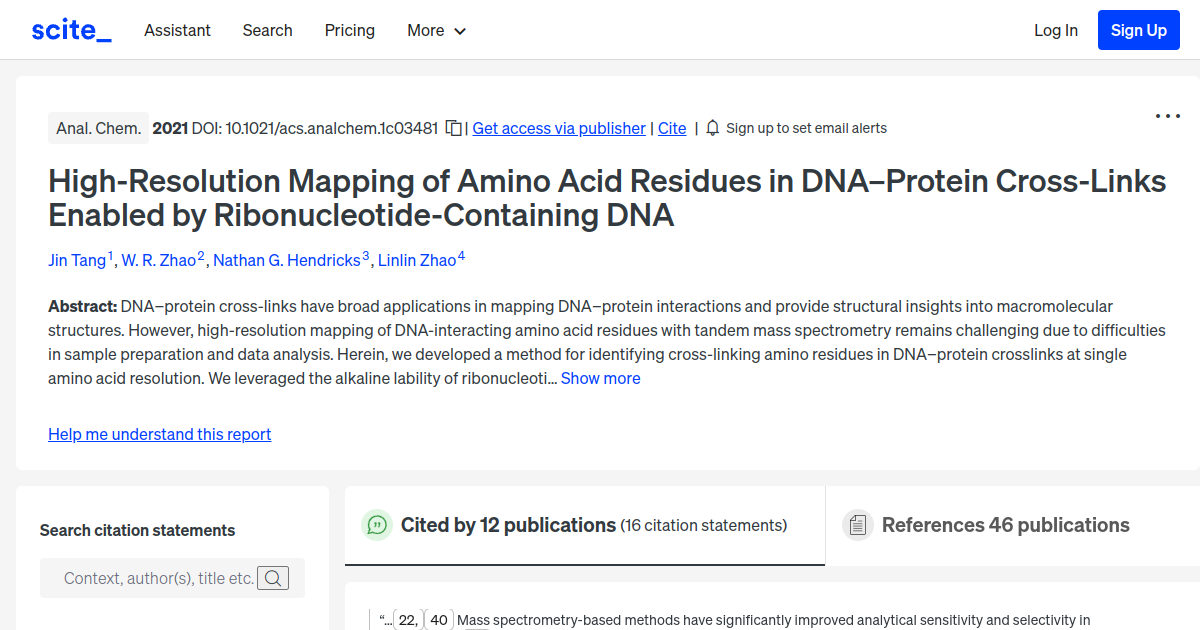Open Pricing from the navigation menu
The width and height of the screenshot is (1200, 630).
tap(349, 31)
